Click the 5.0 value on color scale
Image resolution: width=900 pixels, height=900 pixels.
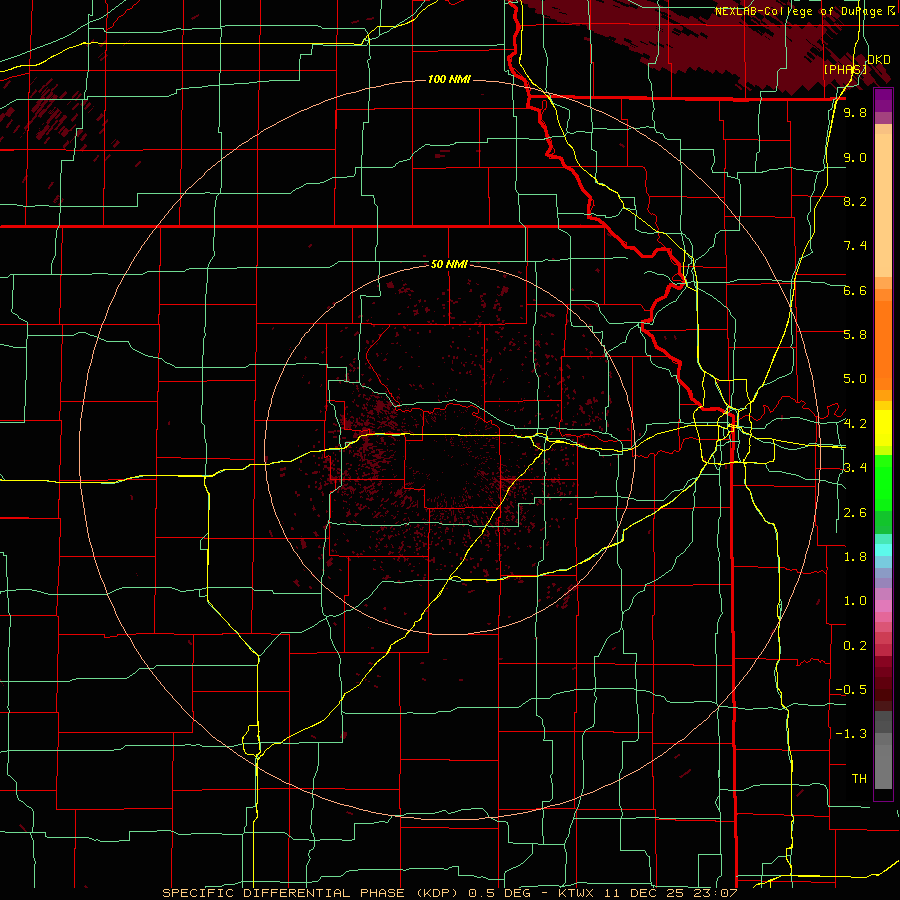coord(855,379)
